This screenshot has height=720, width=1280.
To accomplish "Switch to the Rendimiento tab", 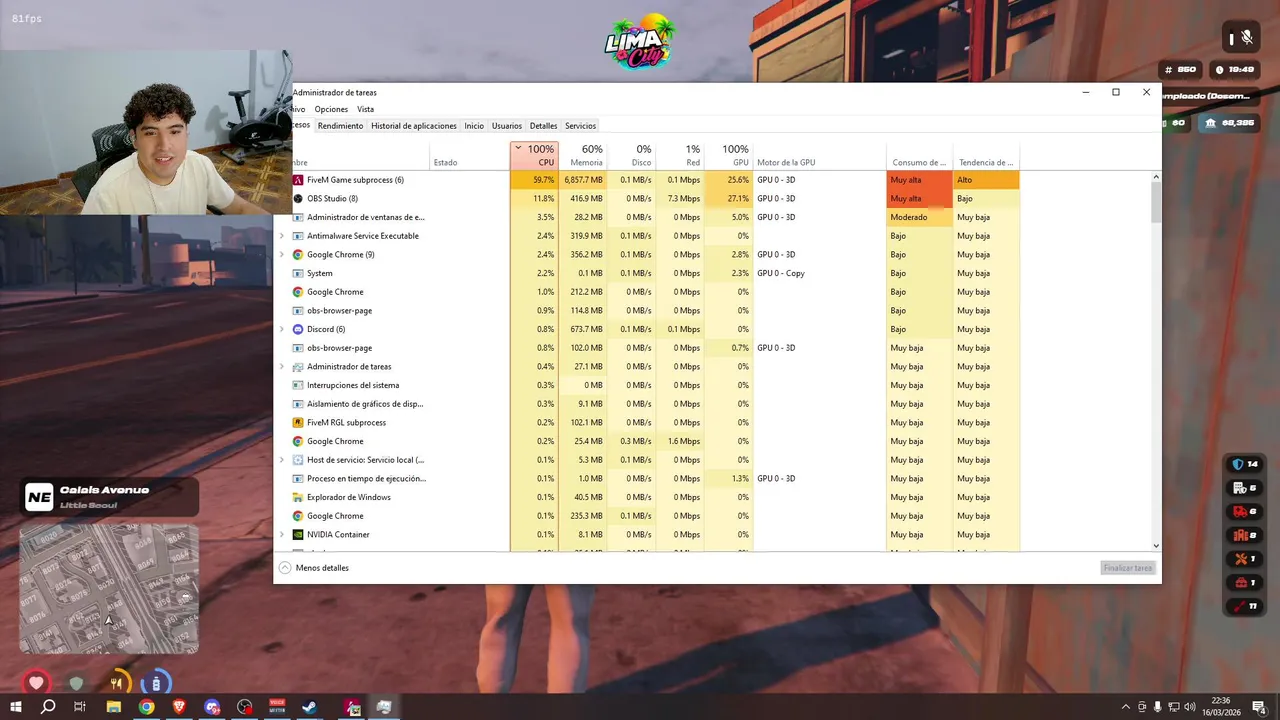I will click(340, 126).
